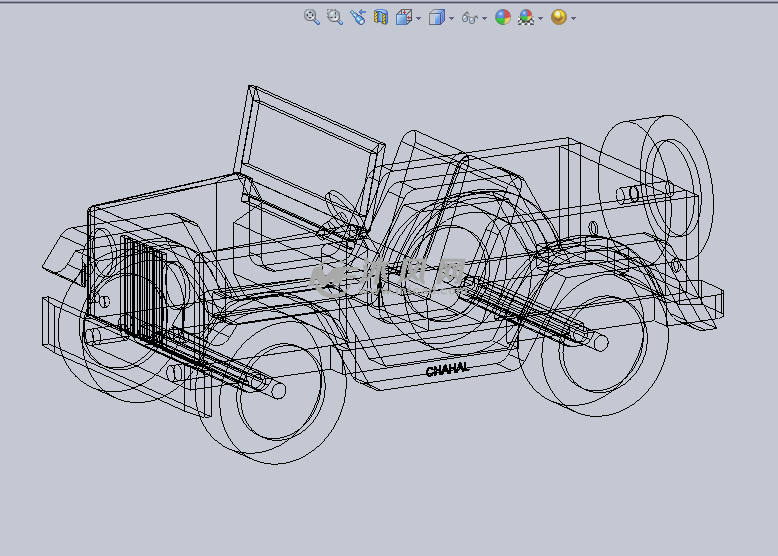Click the View Orientation cube icon
This screenshot has height=556, width=778.
[404, 17]
